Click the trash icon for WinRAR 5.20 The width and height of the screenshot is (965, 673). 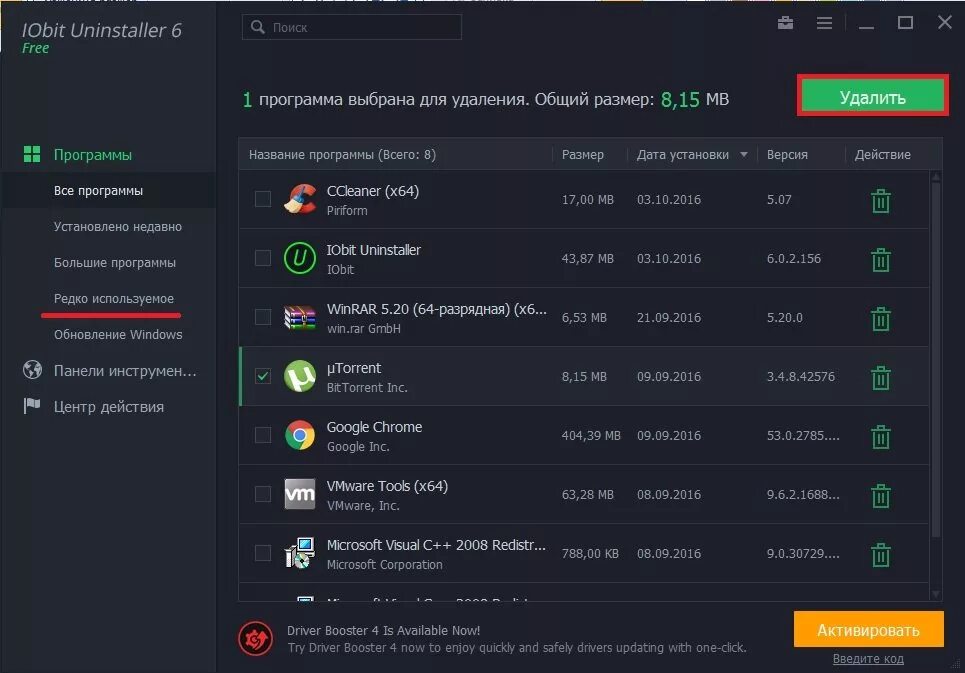[881, 319]
